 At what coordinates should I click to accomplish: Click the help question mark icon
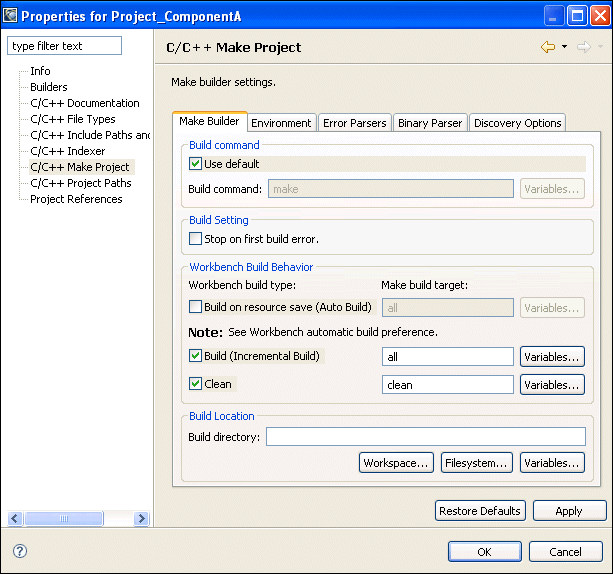[x=20, y=551]
